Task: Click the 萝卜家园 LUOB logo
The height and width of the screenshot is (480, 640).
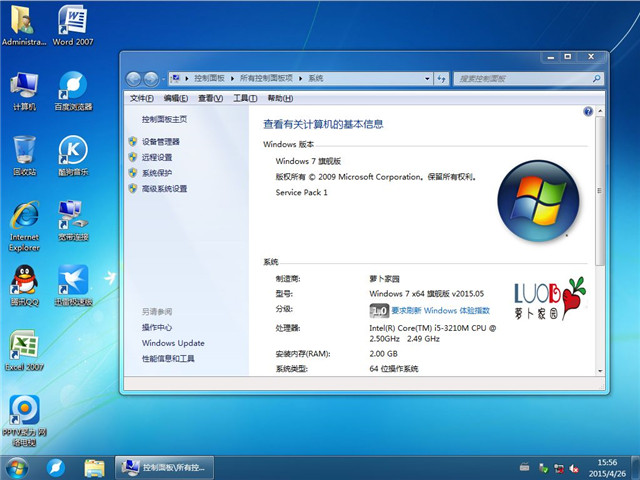Action: point(550,298)
